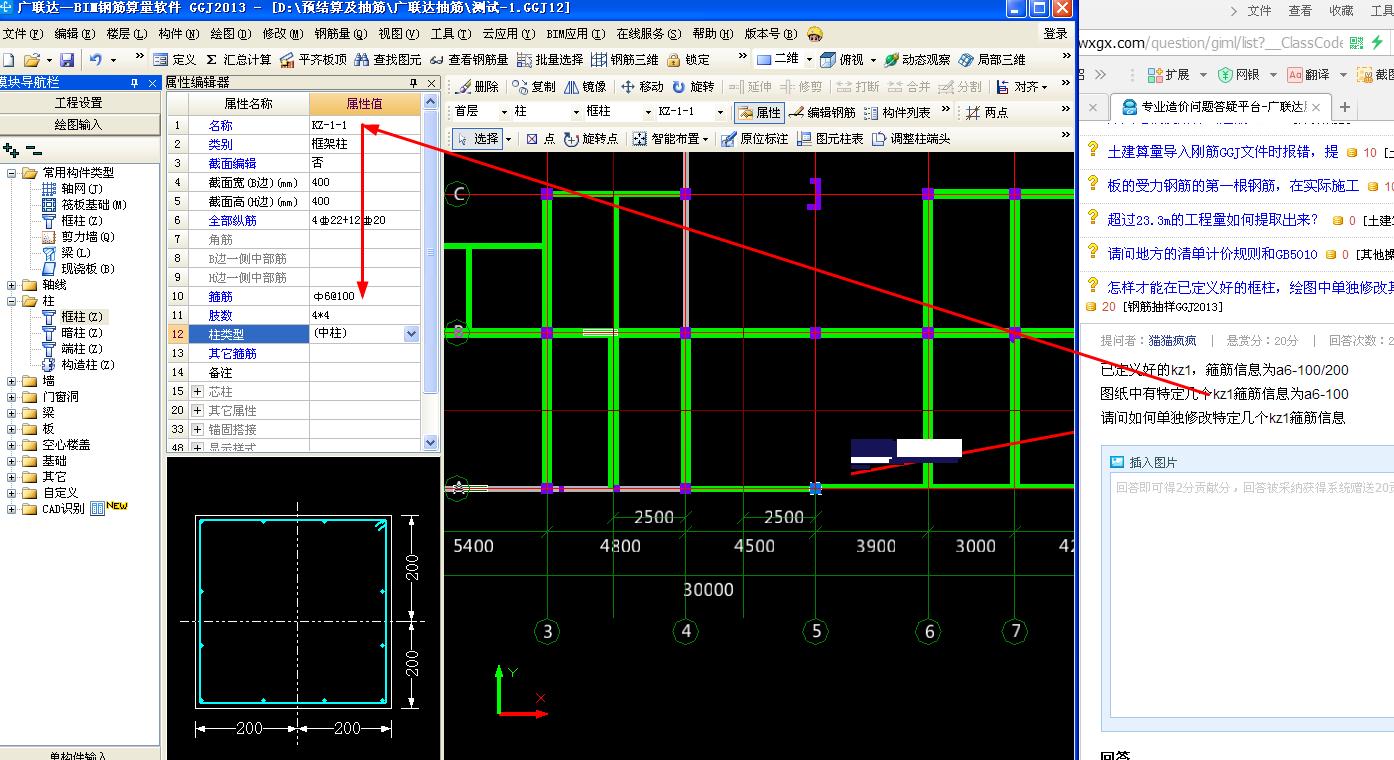
Task: Open the 楼层(L) menu
Action: point(126,34)
